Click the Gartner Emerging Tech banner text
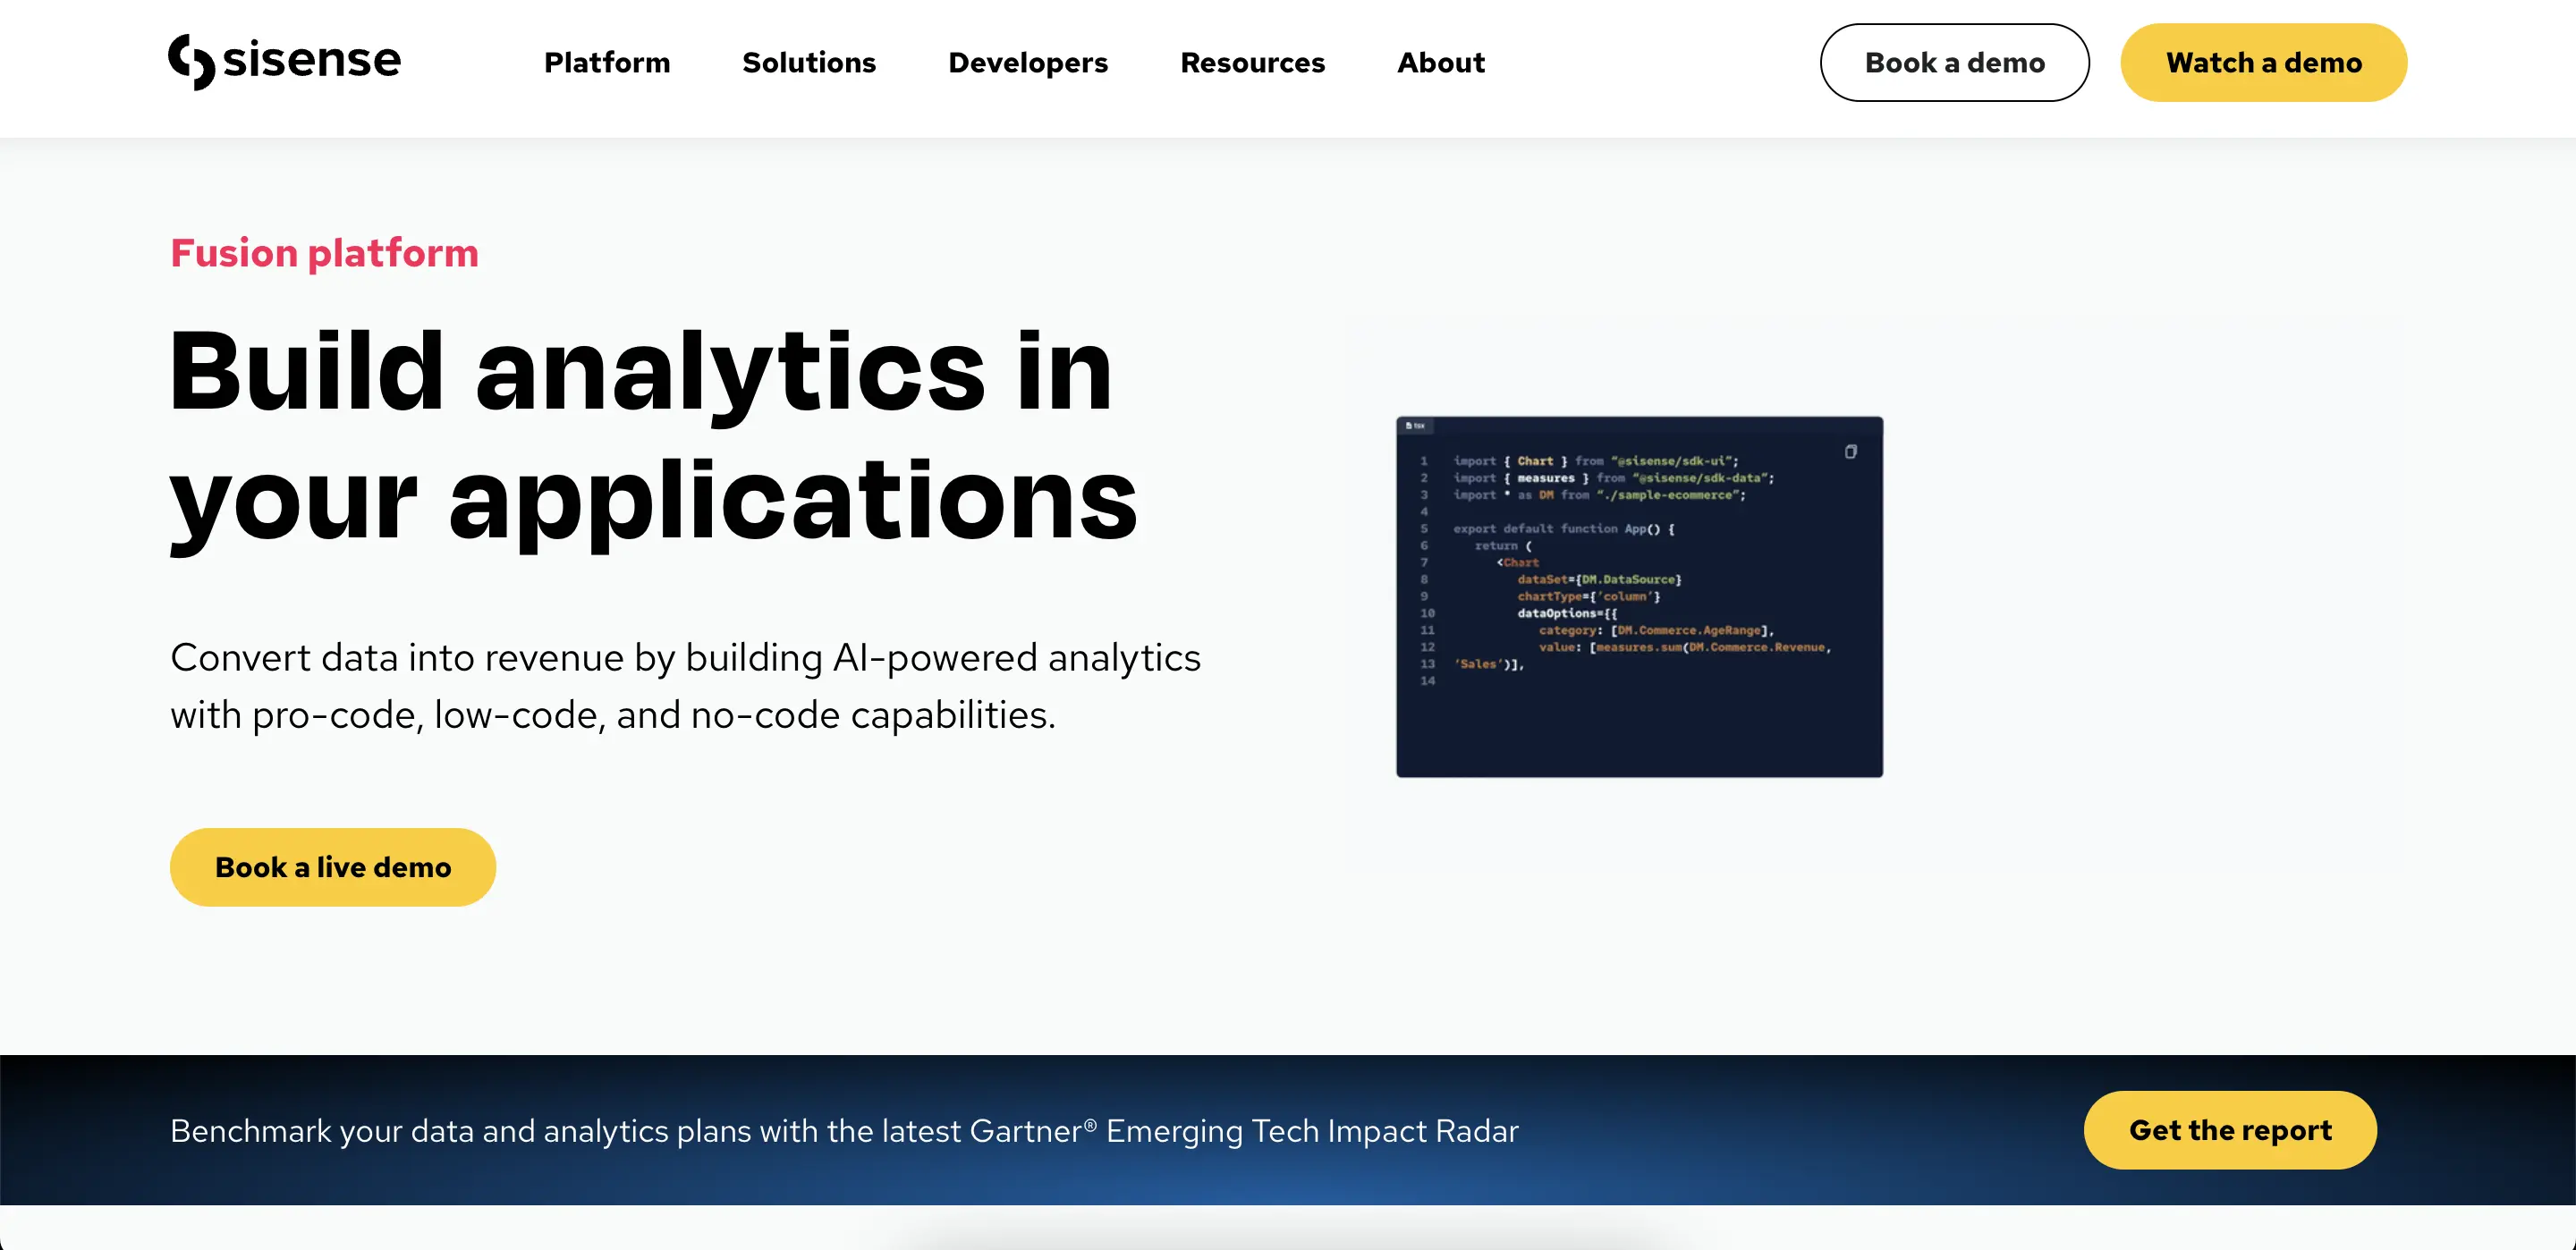The image size is (2576, 1250). coord(844,1131)
